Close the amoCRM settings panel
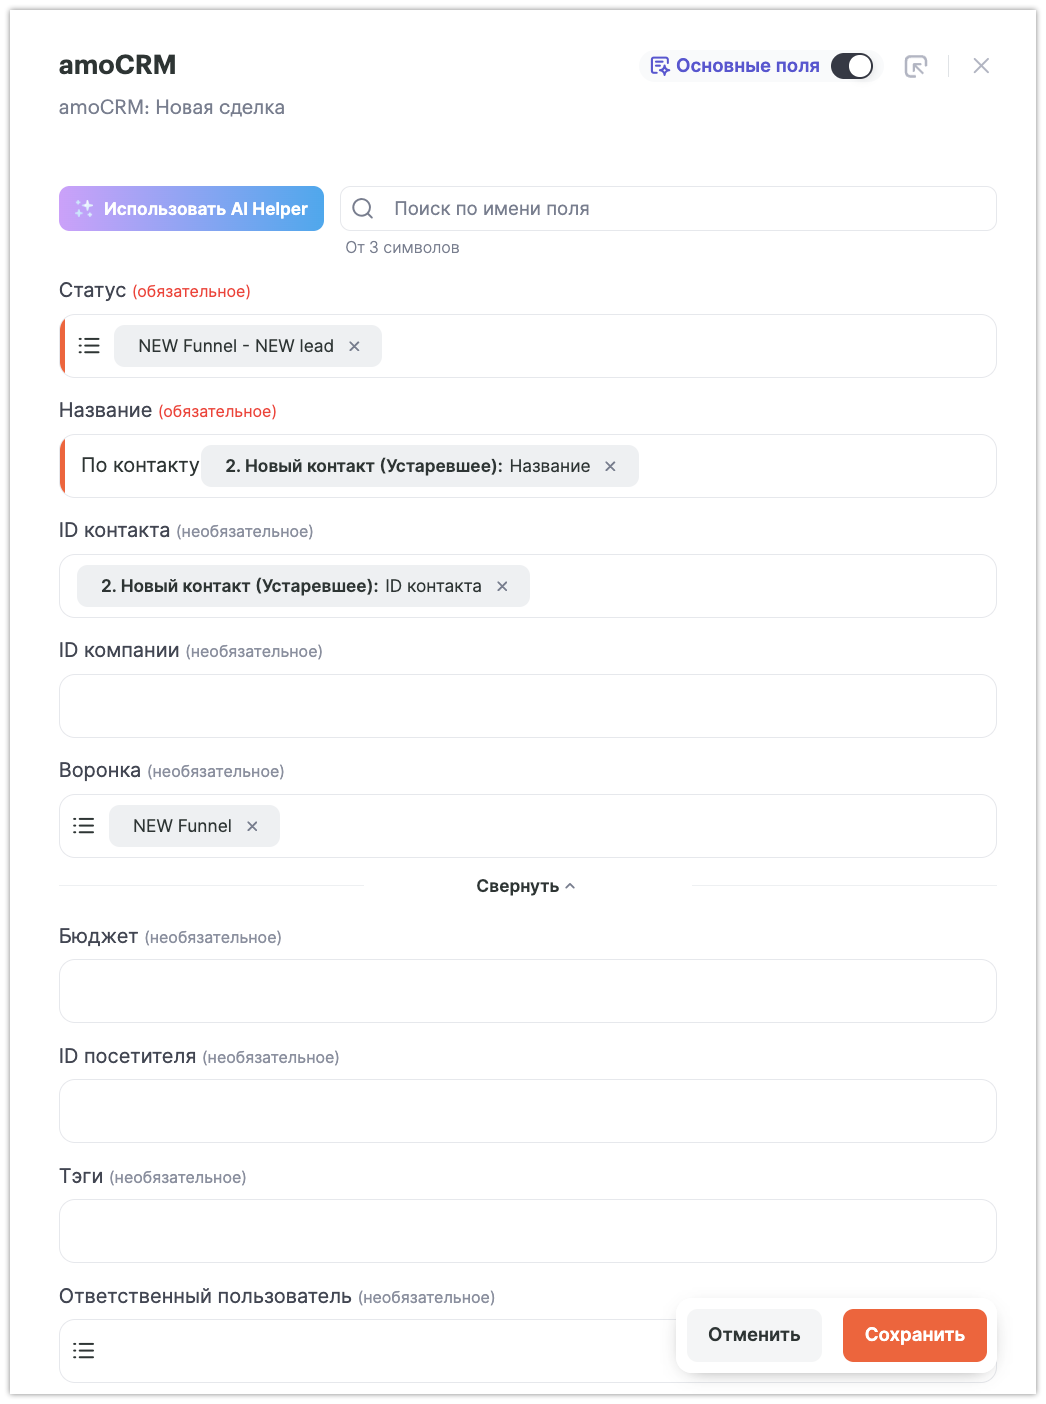The height and width of the screenshot is (1404, 1046). [x=981, y=66]
